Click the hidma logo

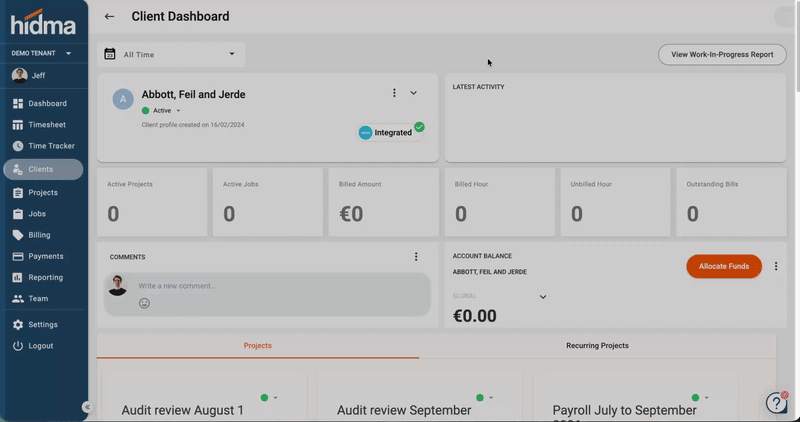tap(43, 23)
